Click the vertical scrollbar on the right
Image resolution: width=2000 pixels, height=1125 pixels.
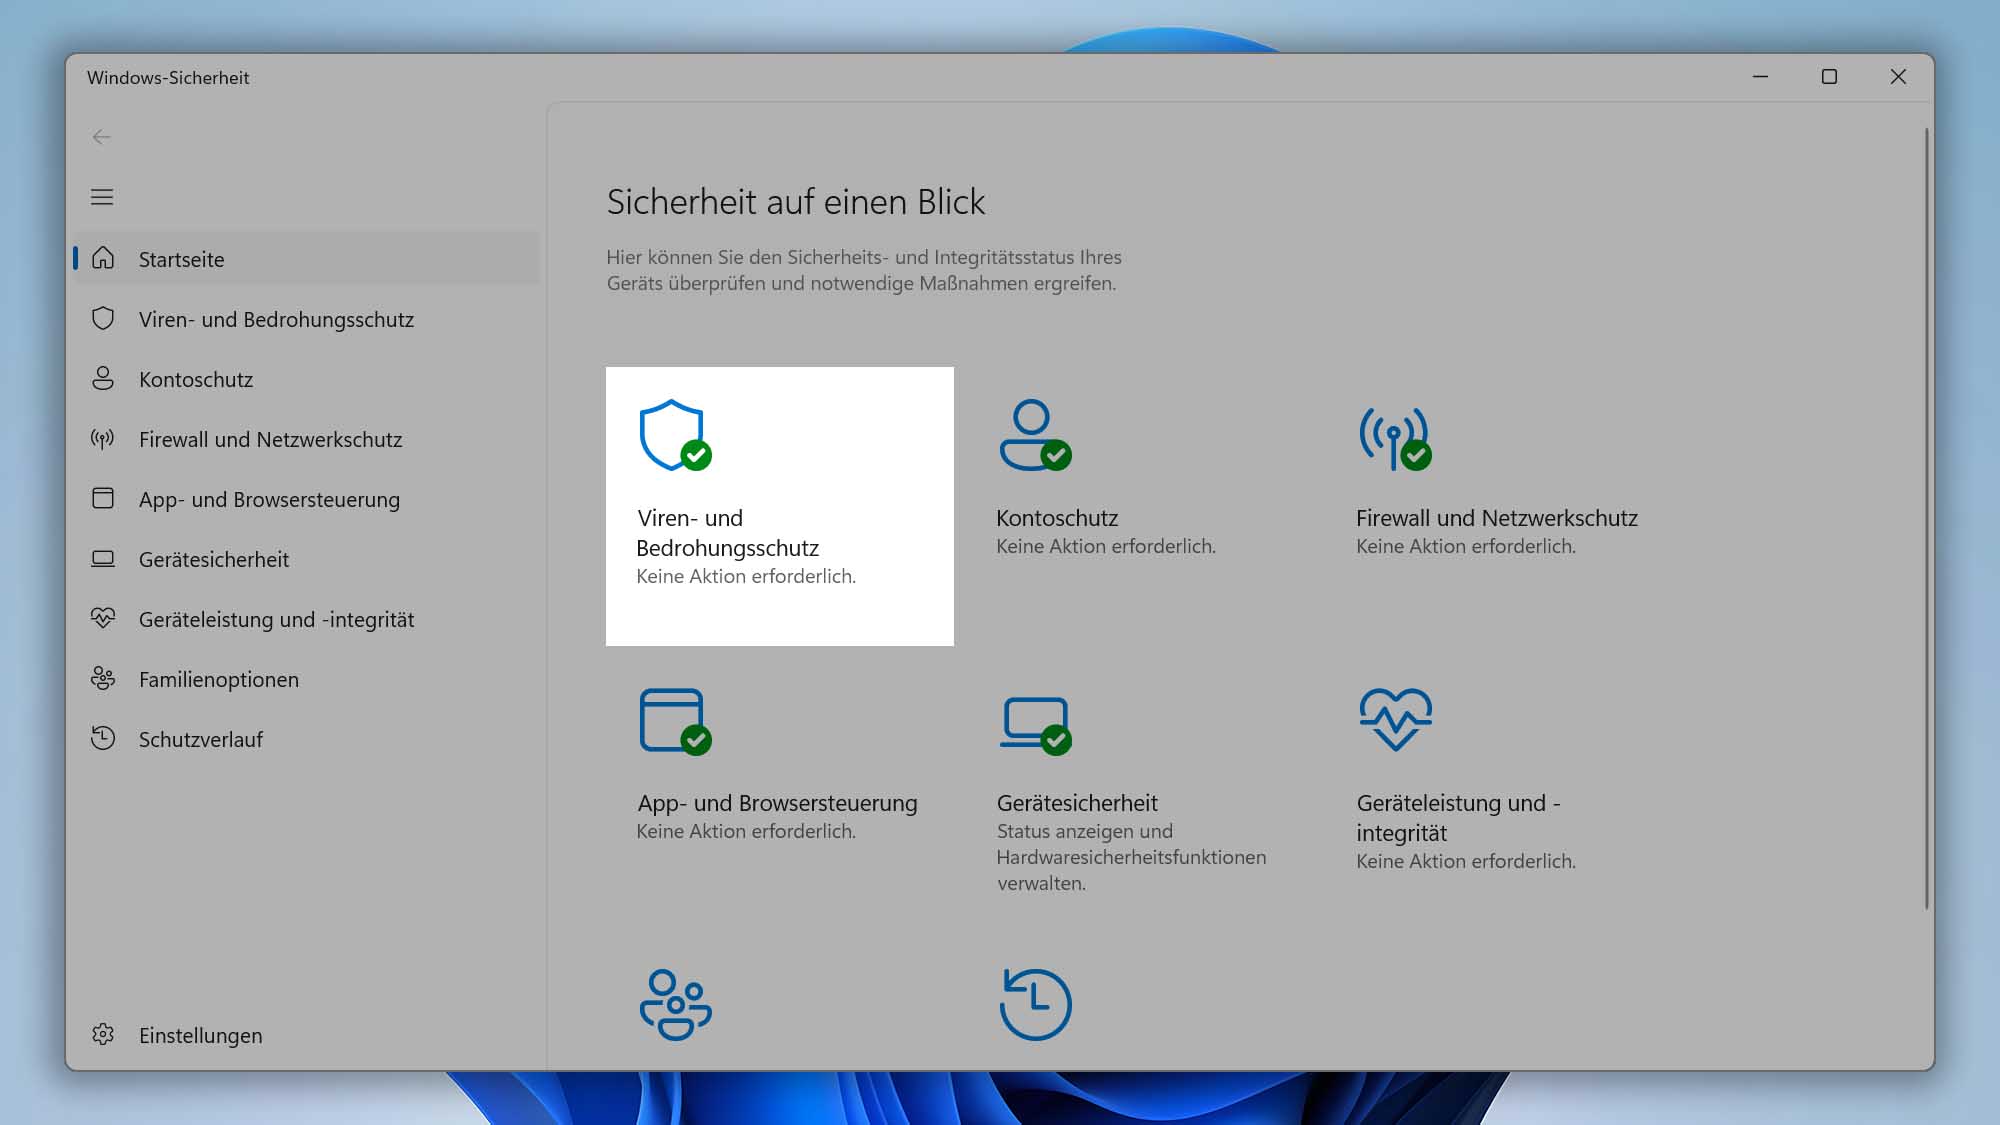point(1926,518)
